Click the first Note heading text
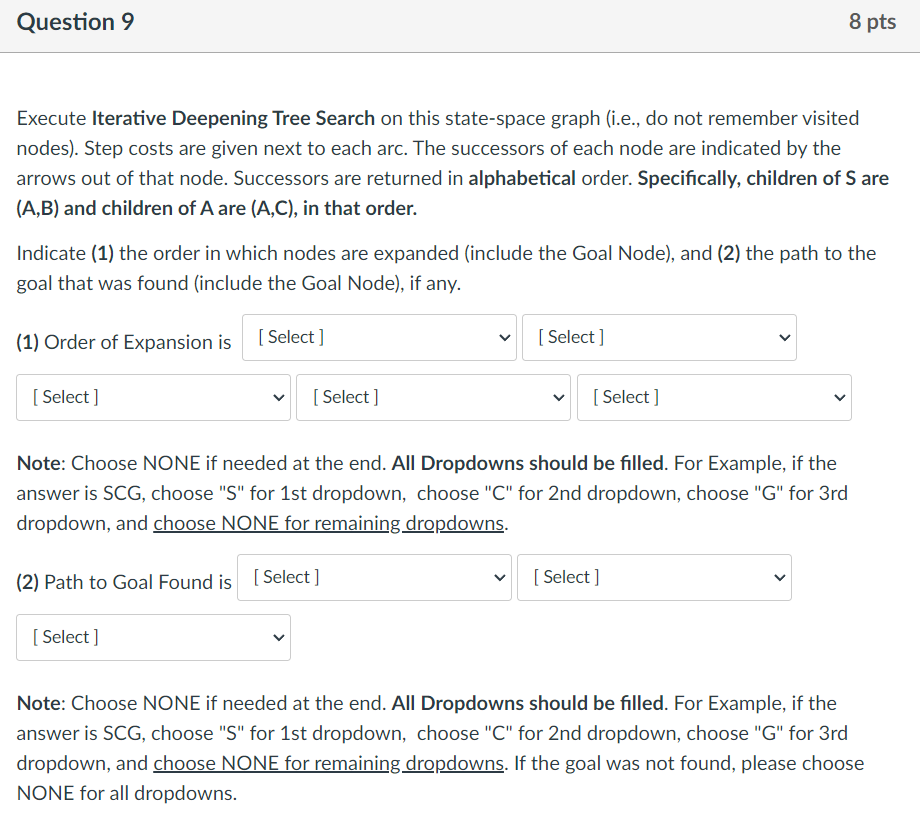The image size is (920, 820). pos(36,463)
